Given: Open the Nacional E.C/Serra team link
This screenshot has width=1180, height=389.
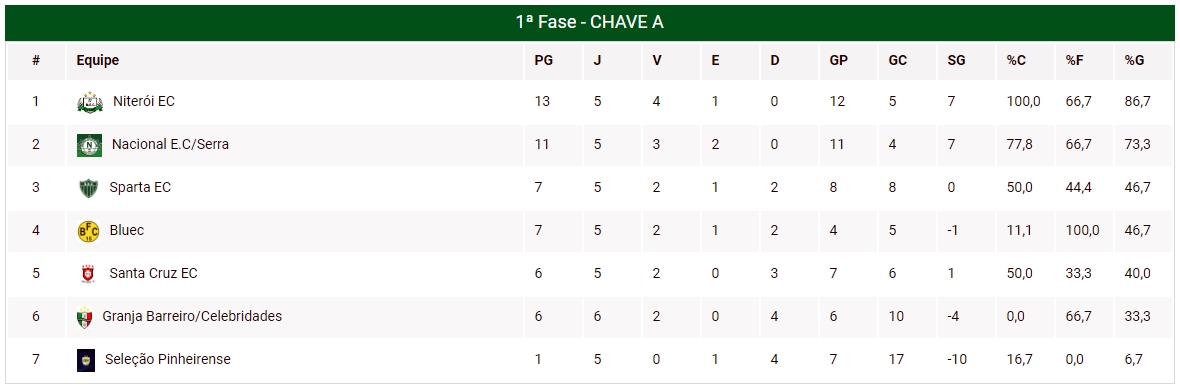Looking at the screenshot, I should pyautogui.click(x=170, y=144).
